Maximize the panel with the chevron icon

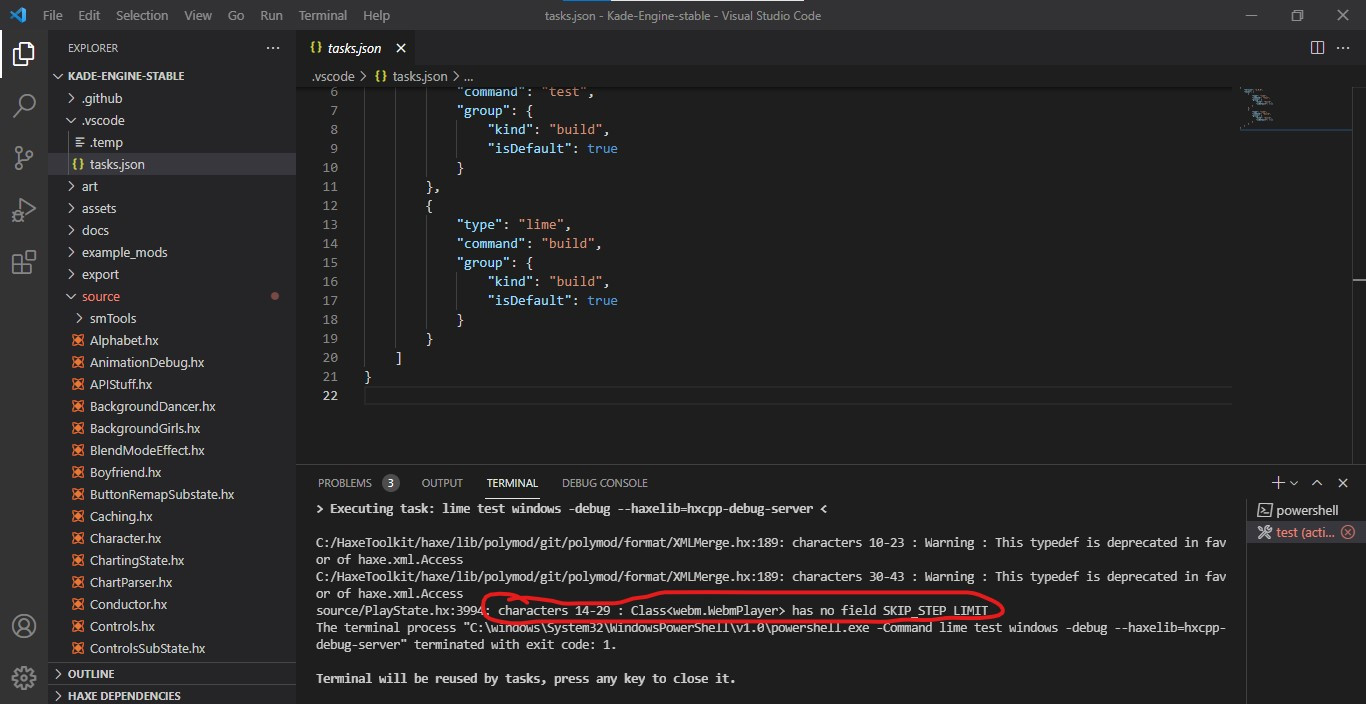[x=1318, y=482]
